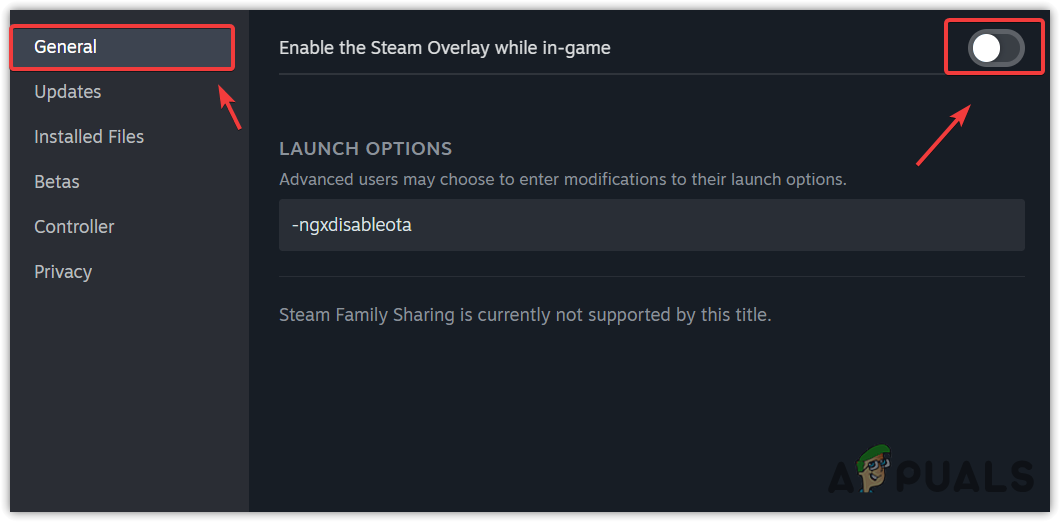Click the empty sidebar area below Privacy
Image resolution: width=1060 pixels, height=522 pixels.
(x=124, y=400)
